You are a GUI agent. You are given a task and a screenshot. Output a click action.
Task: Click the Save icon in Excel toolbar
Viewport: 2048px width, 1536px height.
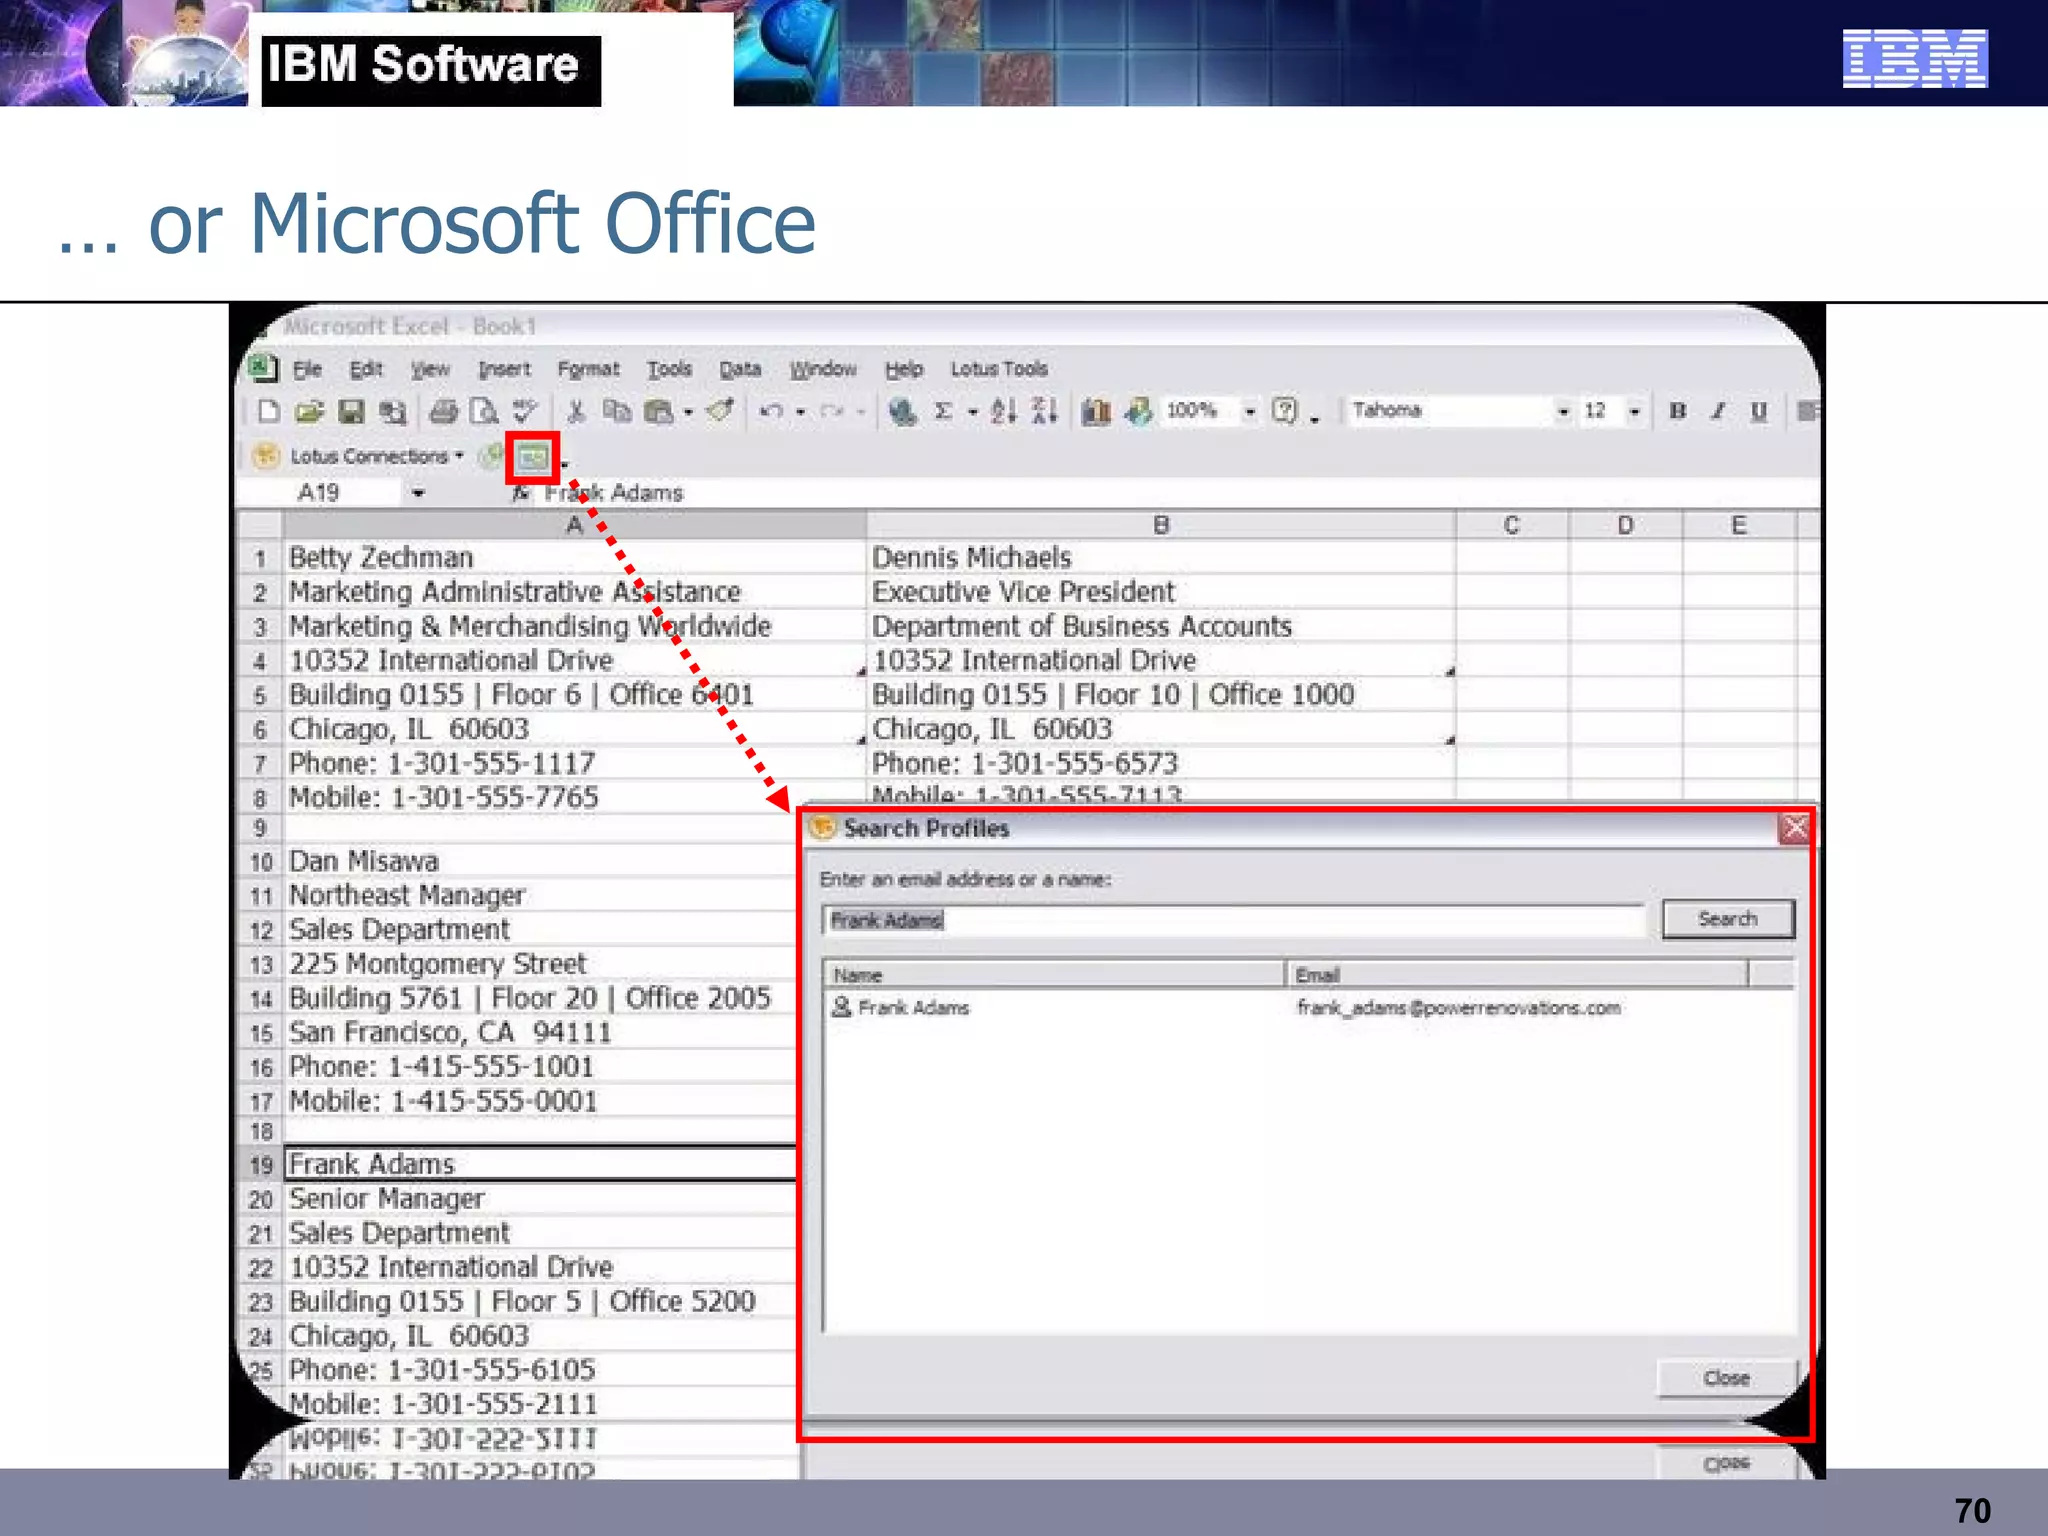351,411
